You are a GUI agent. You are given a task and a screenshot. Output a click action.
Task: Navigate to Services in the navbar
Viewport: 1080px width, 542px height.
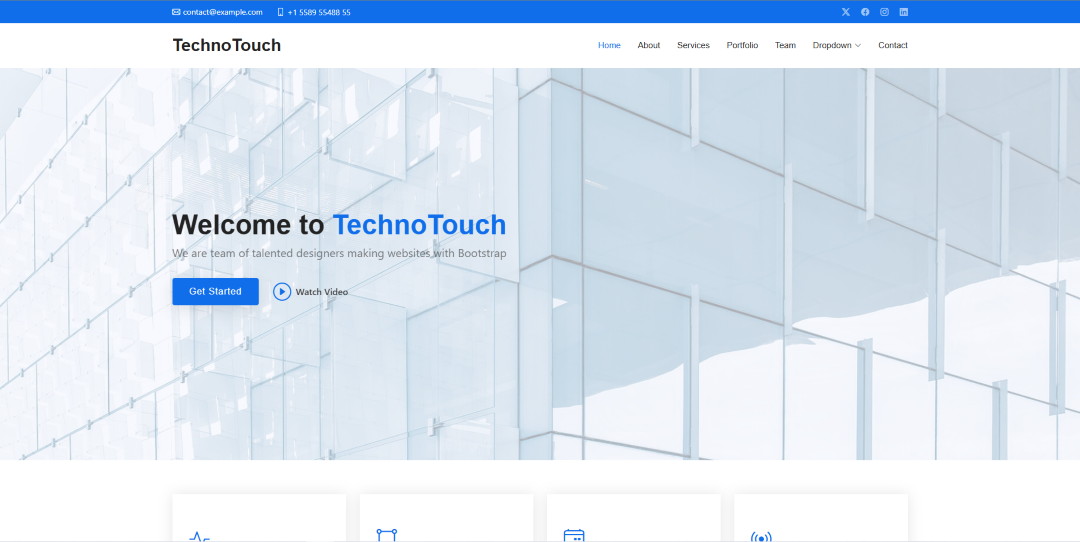[693, 45]
